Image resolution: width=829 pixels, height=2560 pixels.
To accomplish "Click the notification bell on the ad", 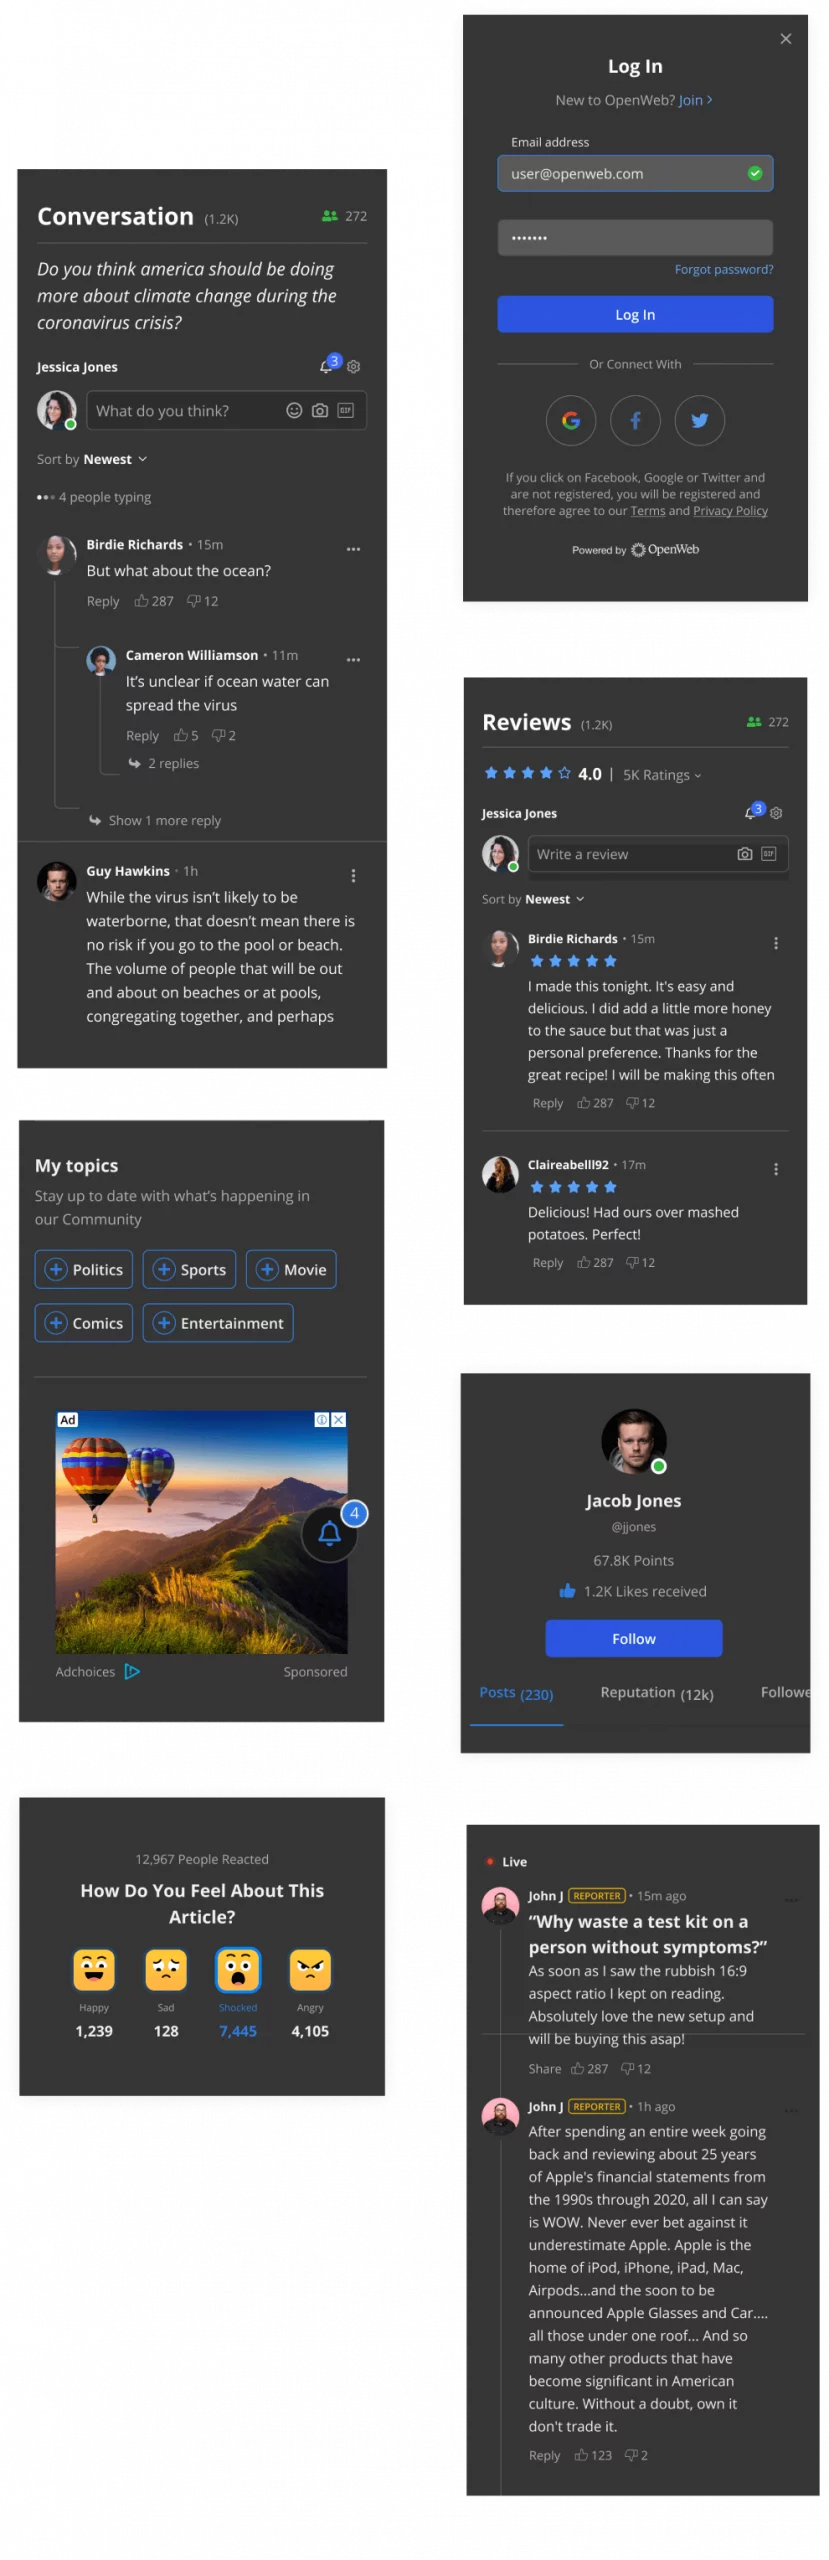I will click(x=329, y=1532).
